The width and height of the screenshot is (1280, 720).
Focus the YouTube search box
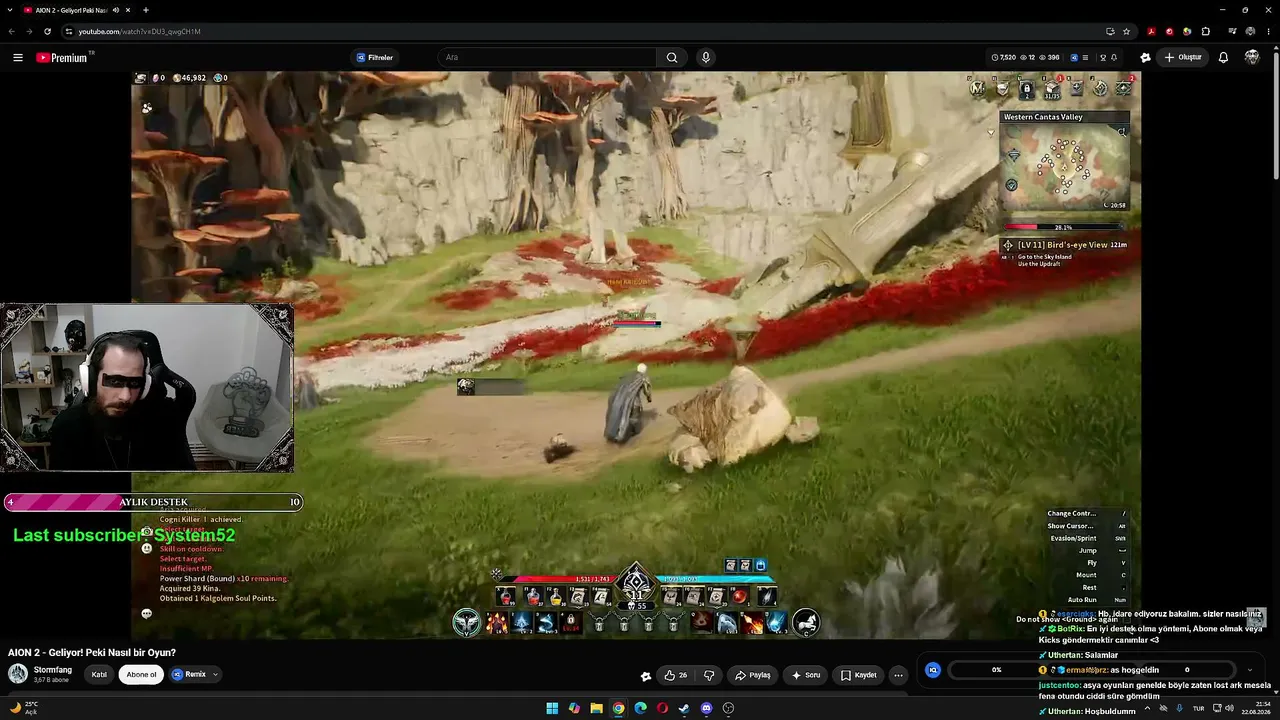547,58
